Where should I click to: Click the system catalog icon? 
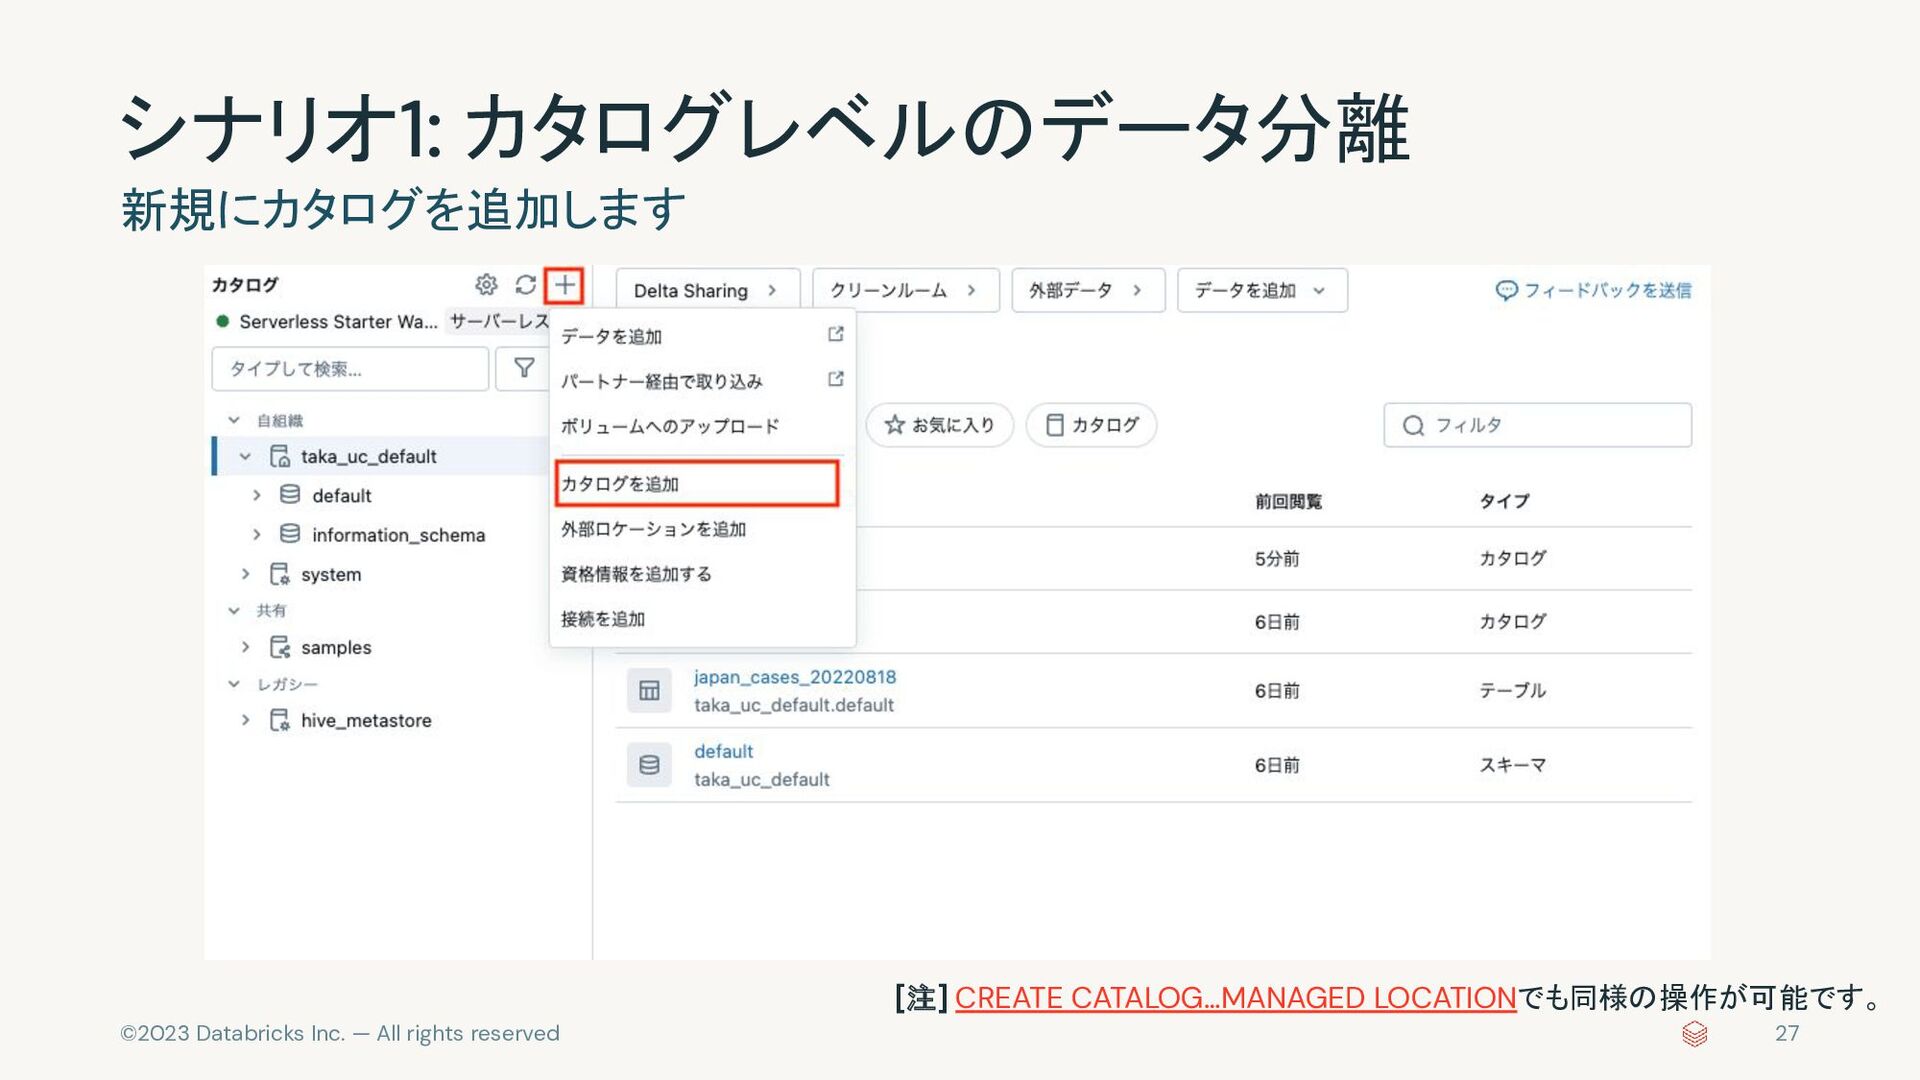(280, 574)
